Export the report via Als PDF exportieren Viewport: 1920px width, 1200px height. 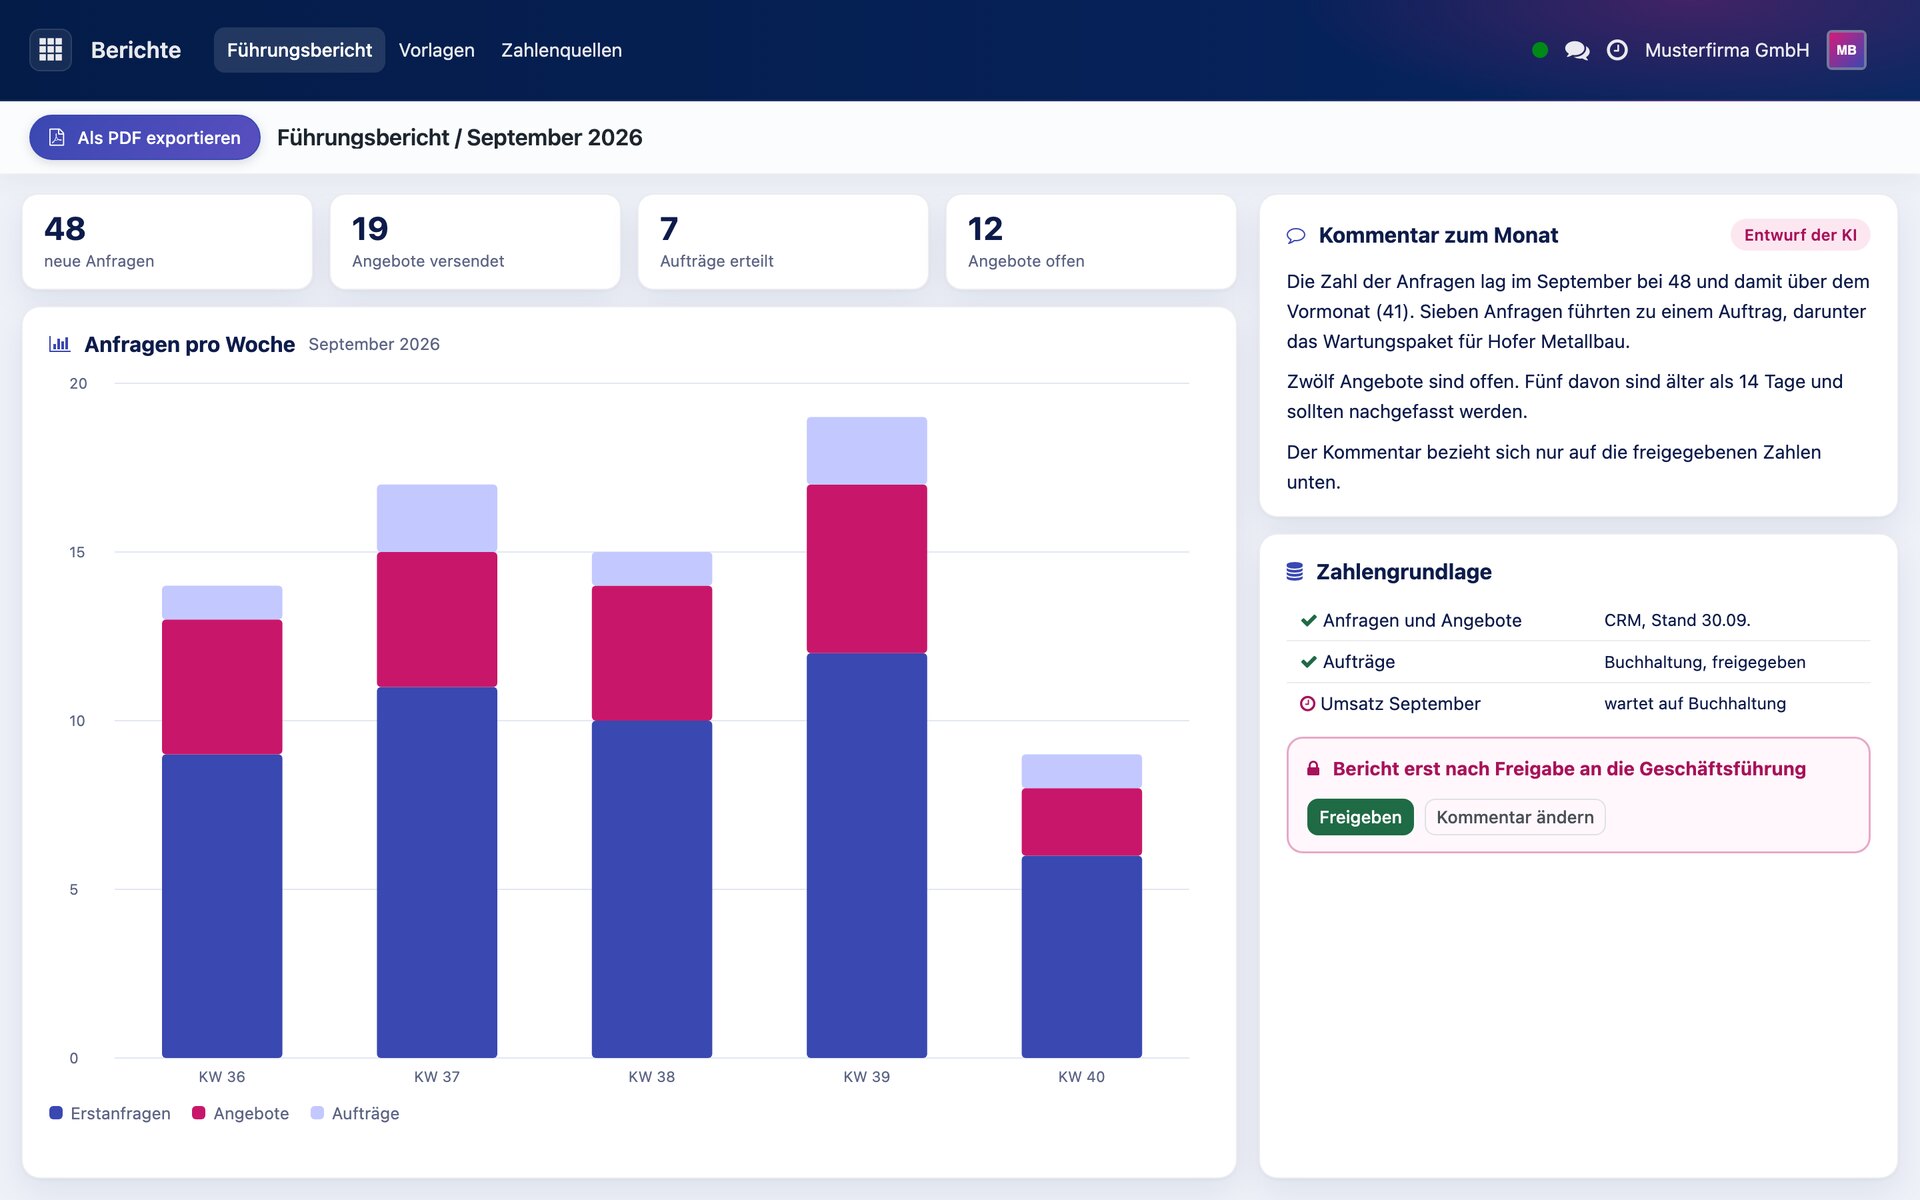click(145, 137)
